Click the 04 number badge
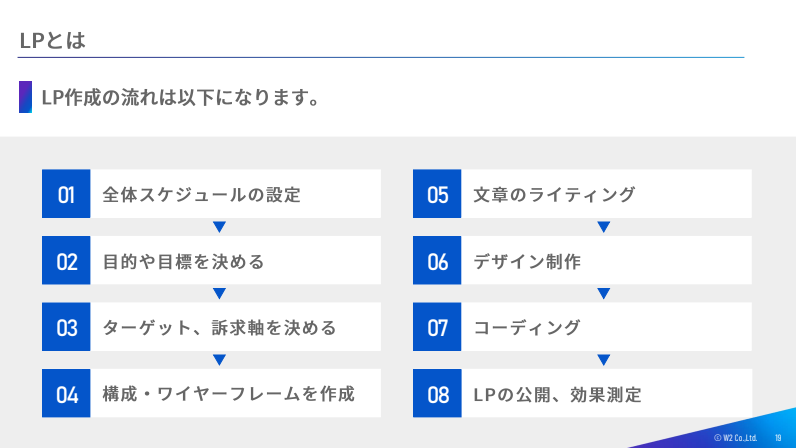 (x=66, y=393)
